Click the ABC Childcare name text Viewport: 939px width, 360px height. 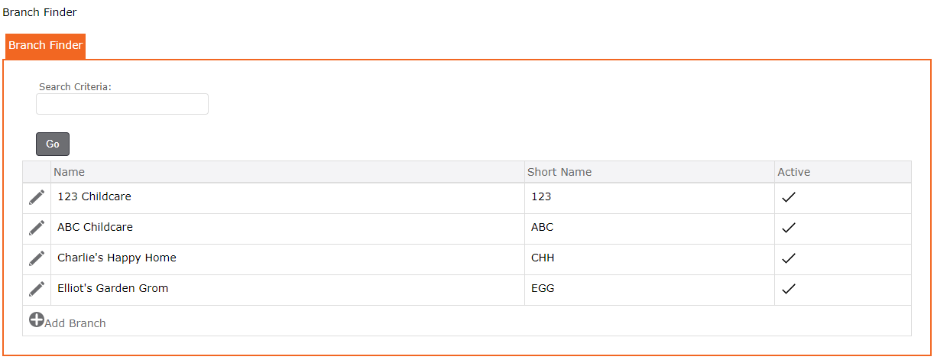point(95,228)
